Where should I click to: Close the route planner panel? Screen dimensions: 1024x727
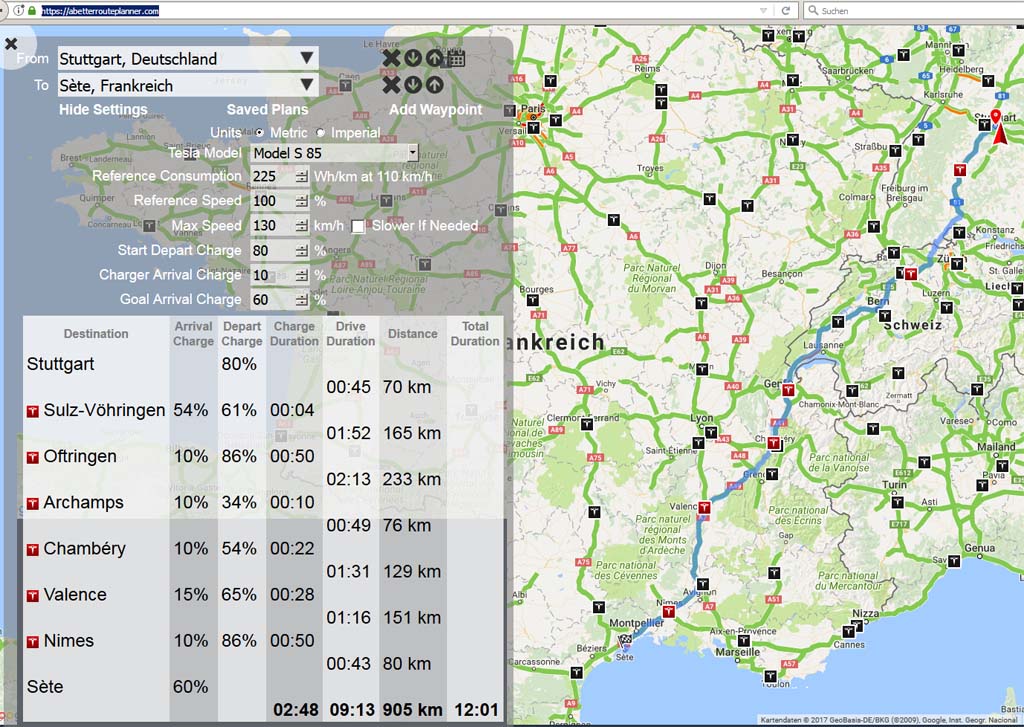click(11, 44)
